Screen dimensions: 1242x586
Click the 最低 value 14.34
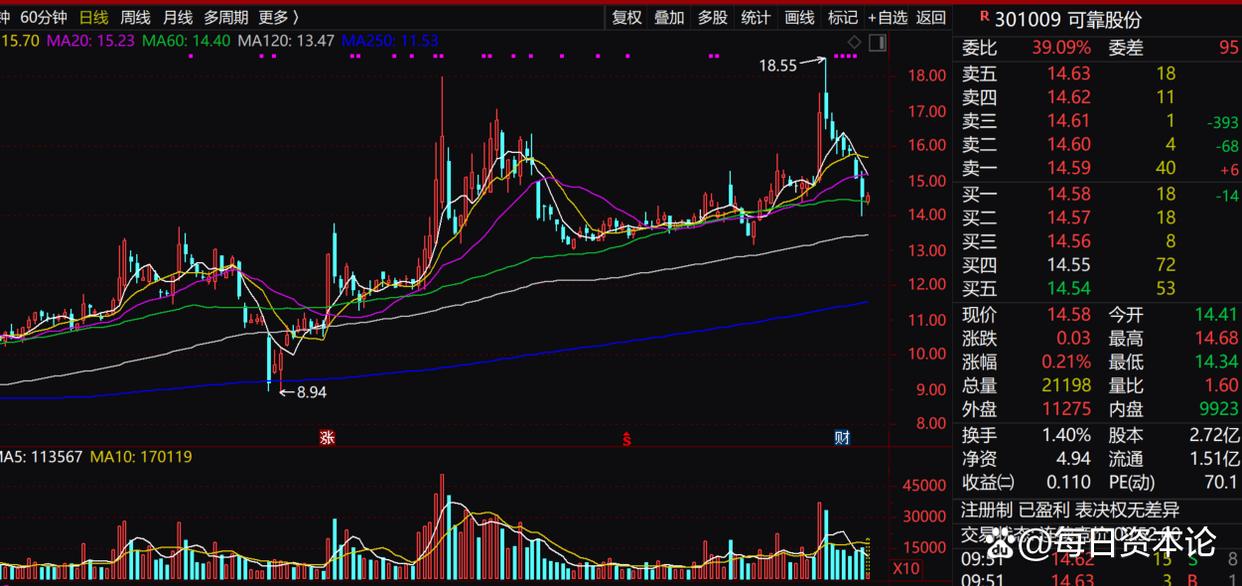[1216, 362]
